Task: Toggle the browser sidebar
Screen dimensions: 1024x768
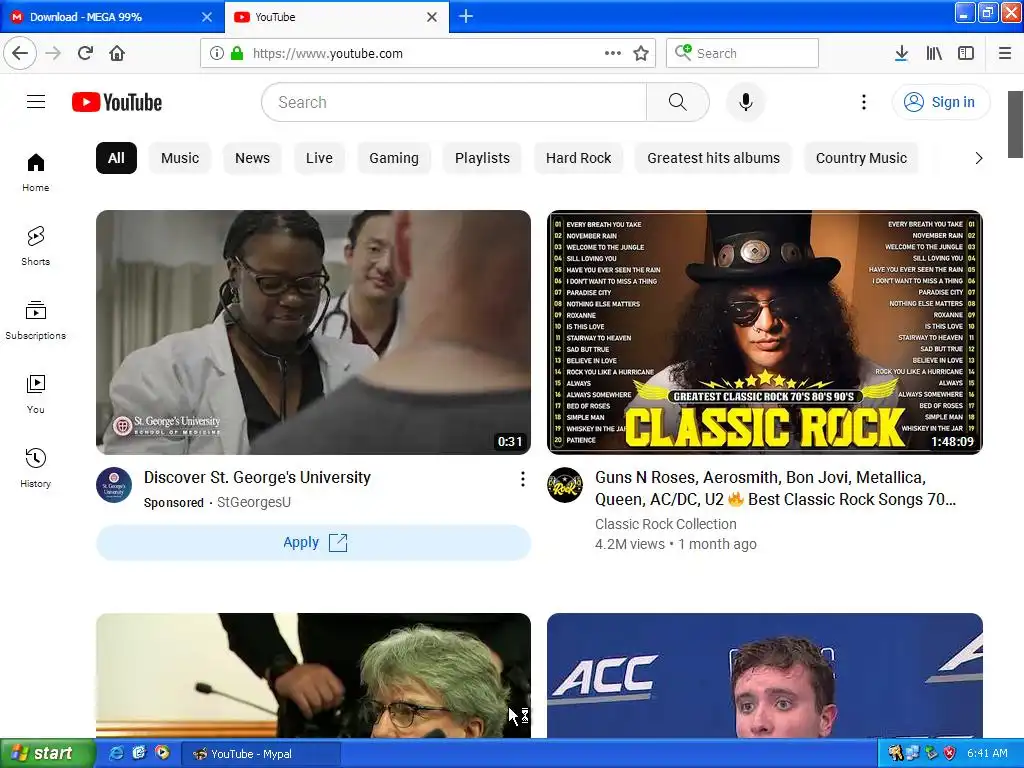Action: [966, 53]
